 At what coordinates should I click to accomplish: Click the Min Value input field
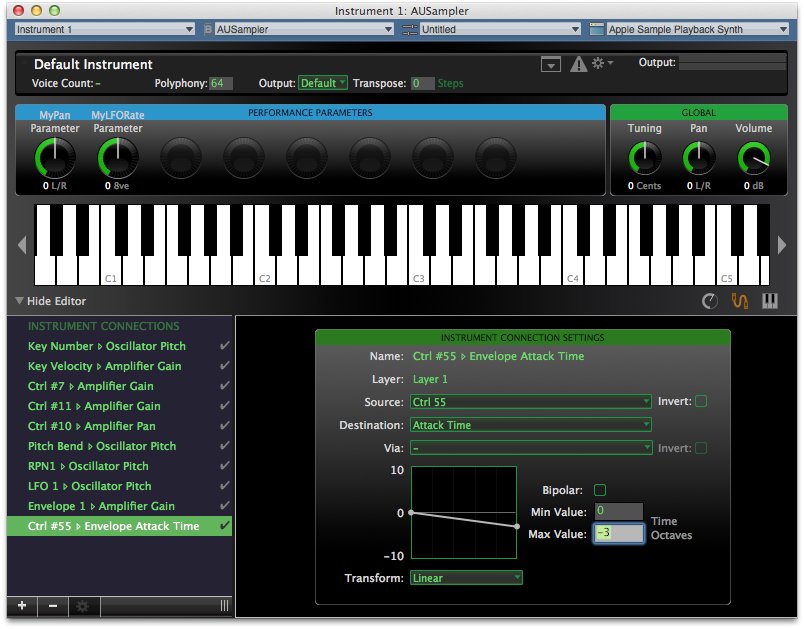pyautogui.click(x=617, y=511)
